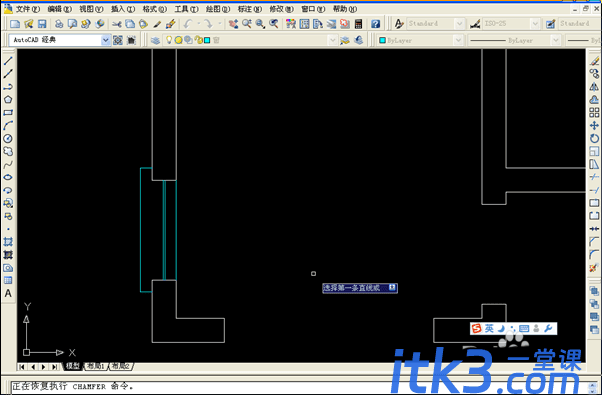Screen dimensions: 602x395
Task: Open Sogou IME wrench settings
Action: click(x=548, y=329)
